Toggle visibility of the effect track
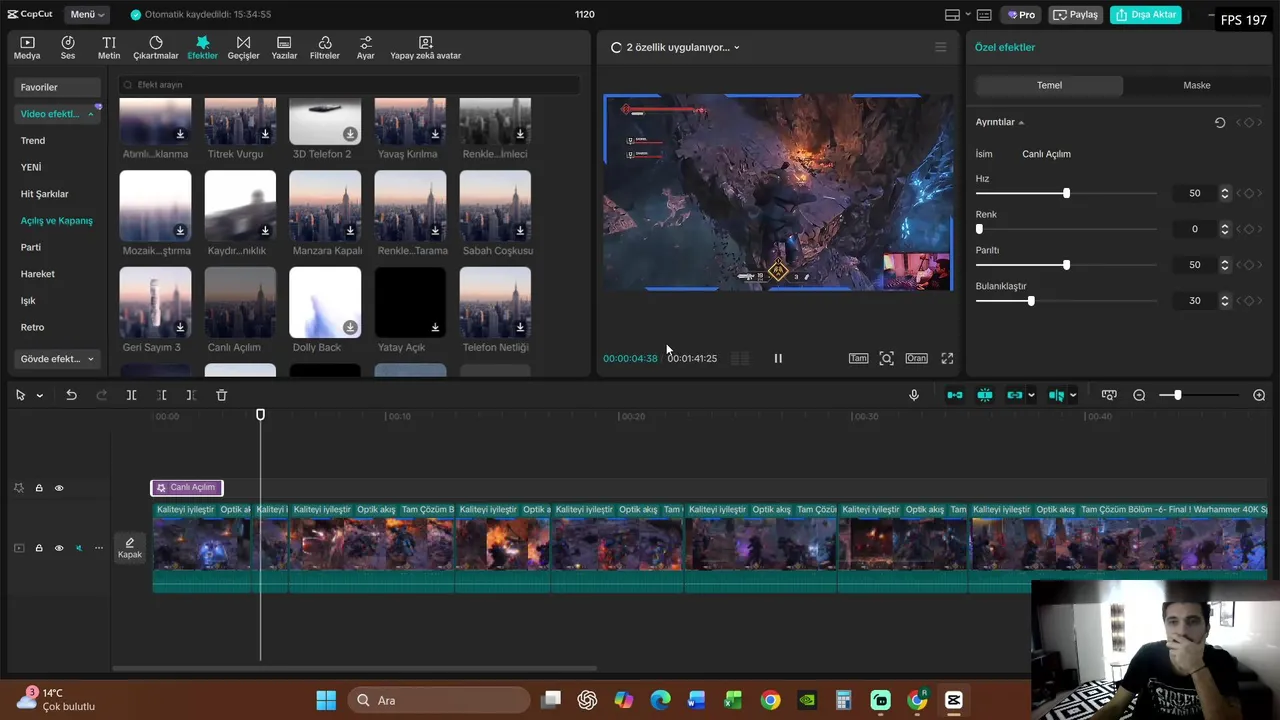 click(59, 488)
